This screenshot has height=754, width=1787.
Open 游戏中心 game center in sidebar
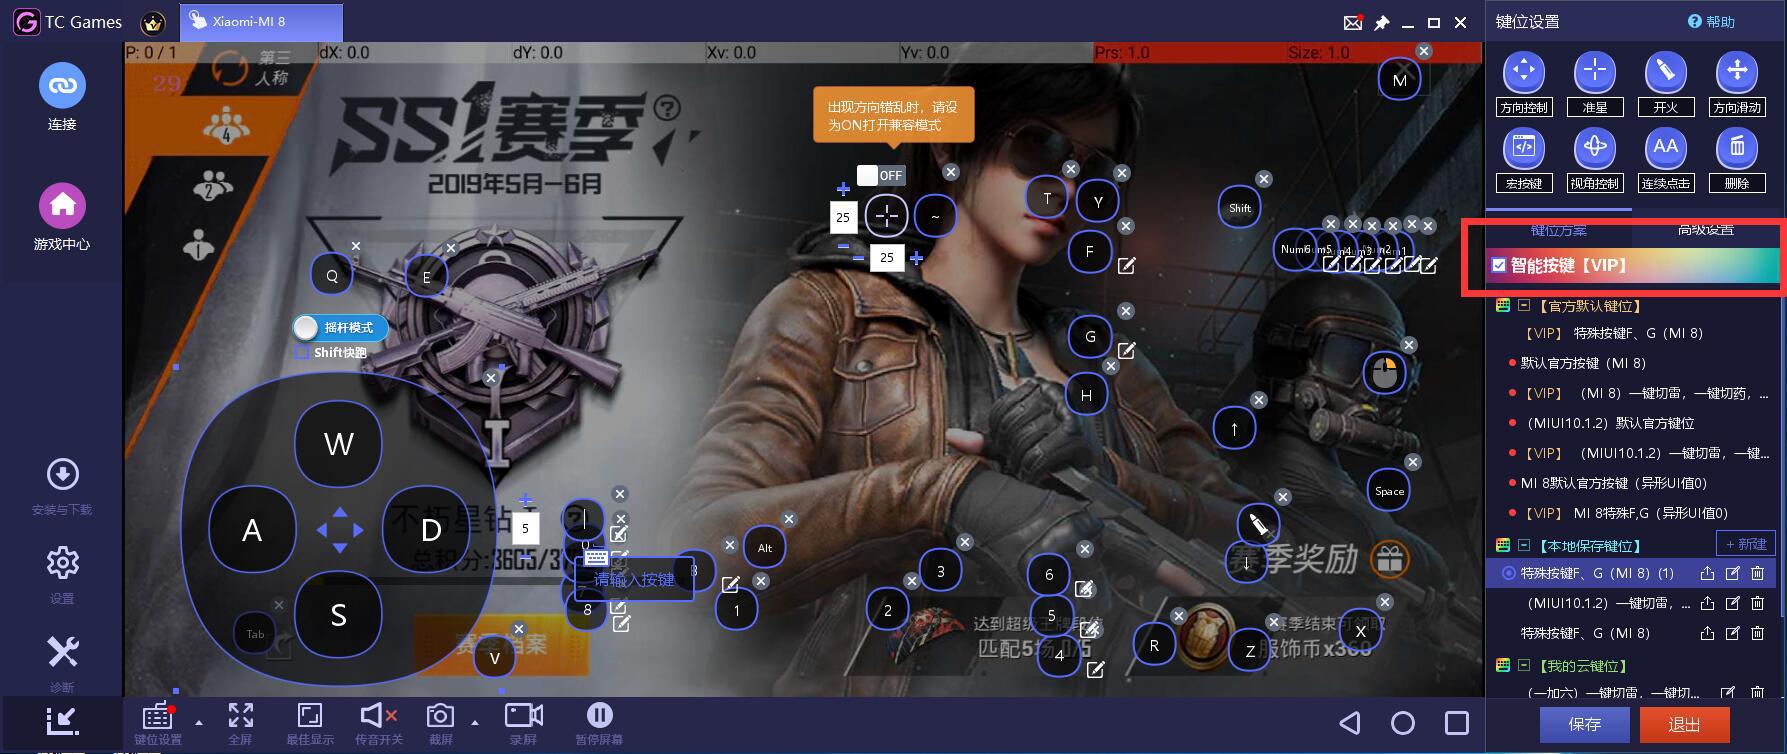click(x=62, y=206)
